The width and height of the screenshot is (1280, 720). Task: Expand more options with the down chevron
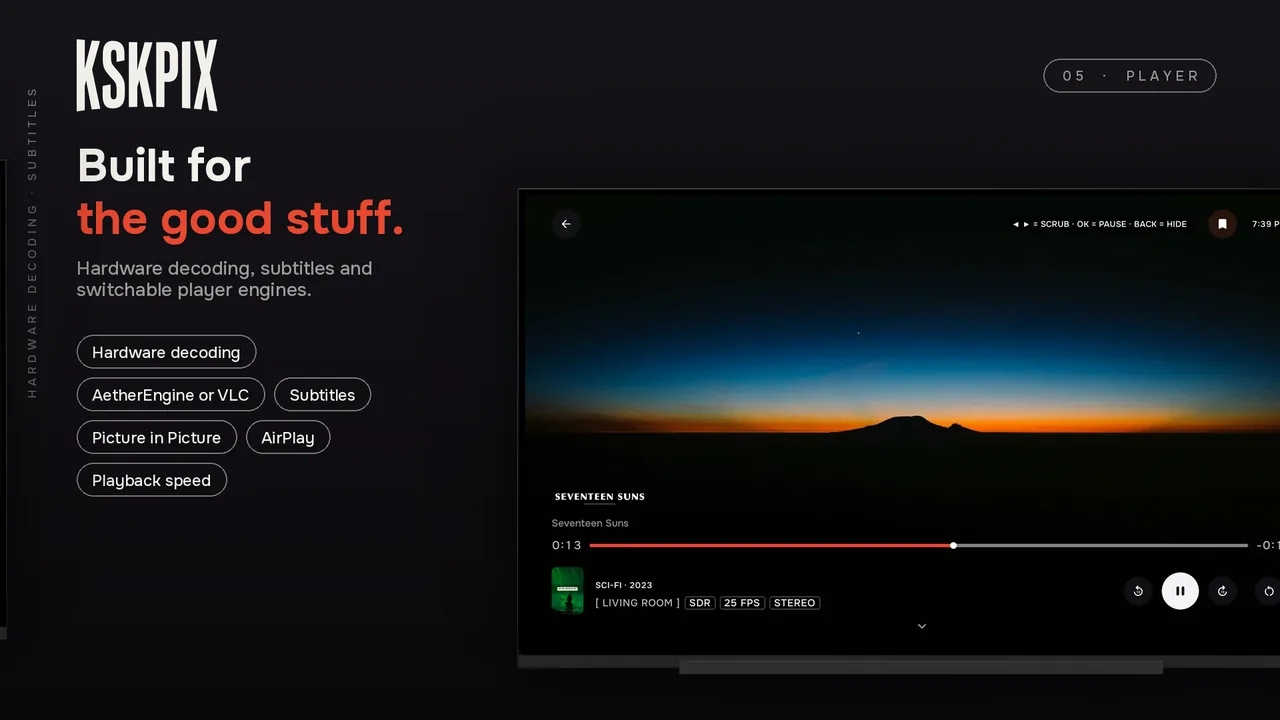[x=922, y=626]
